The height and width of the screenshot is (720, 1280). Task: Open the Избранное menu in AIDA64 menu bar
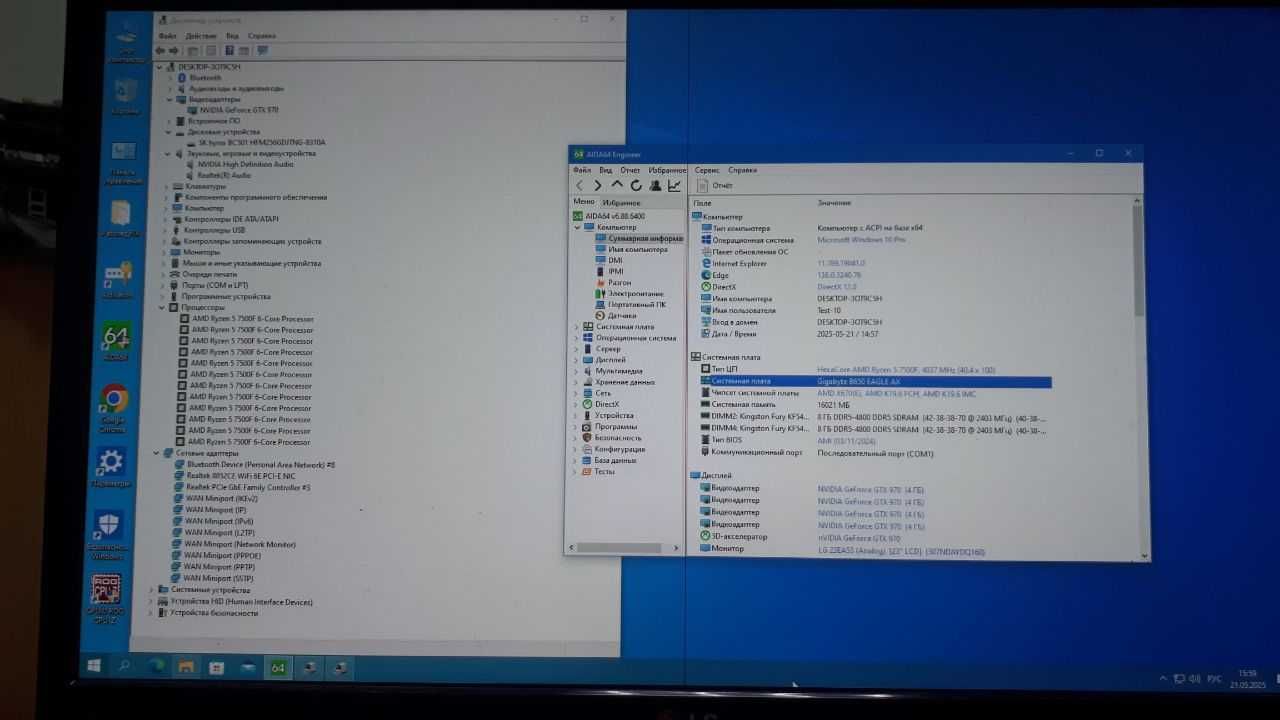click(667, 170)
